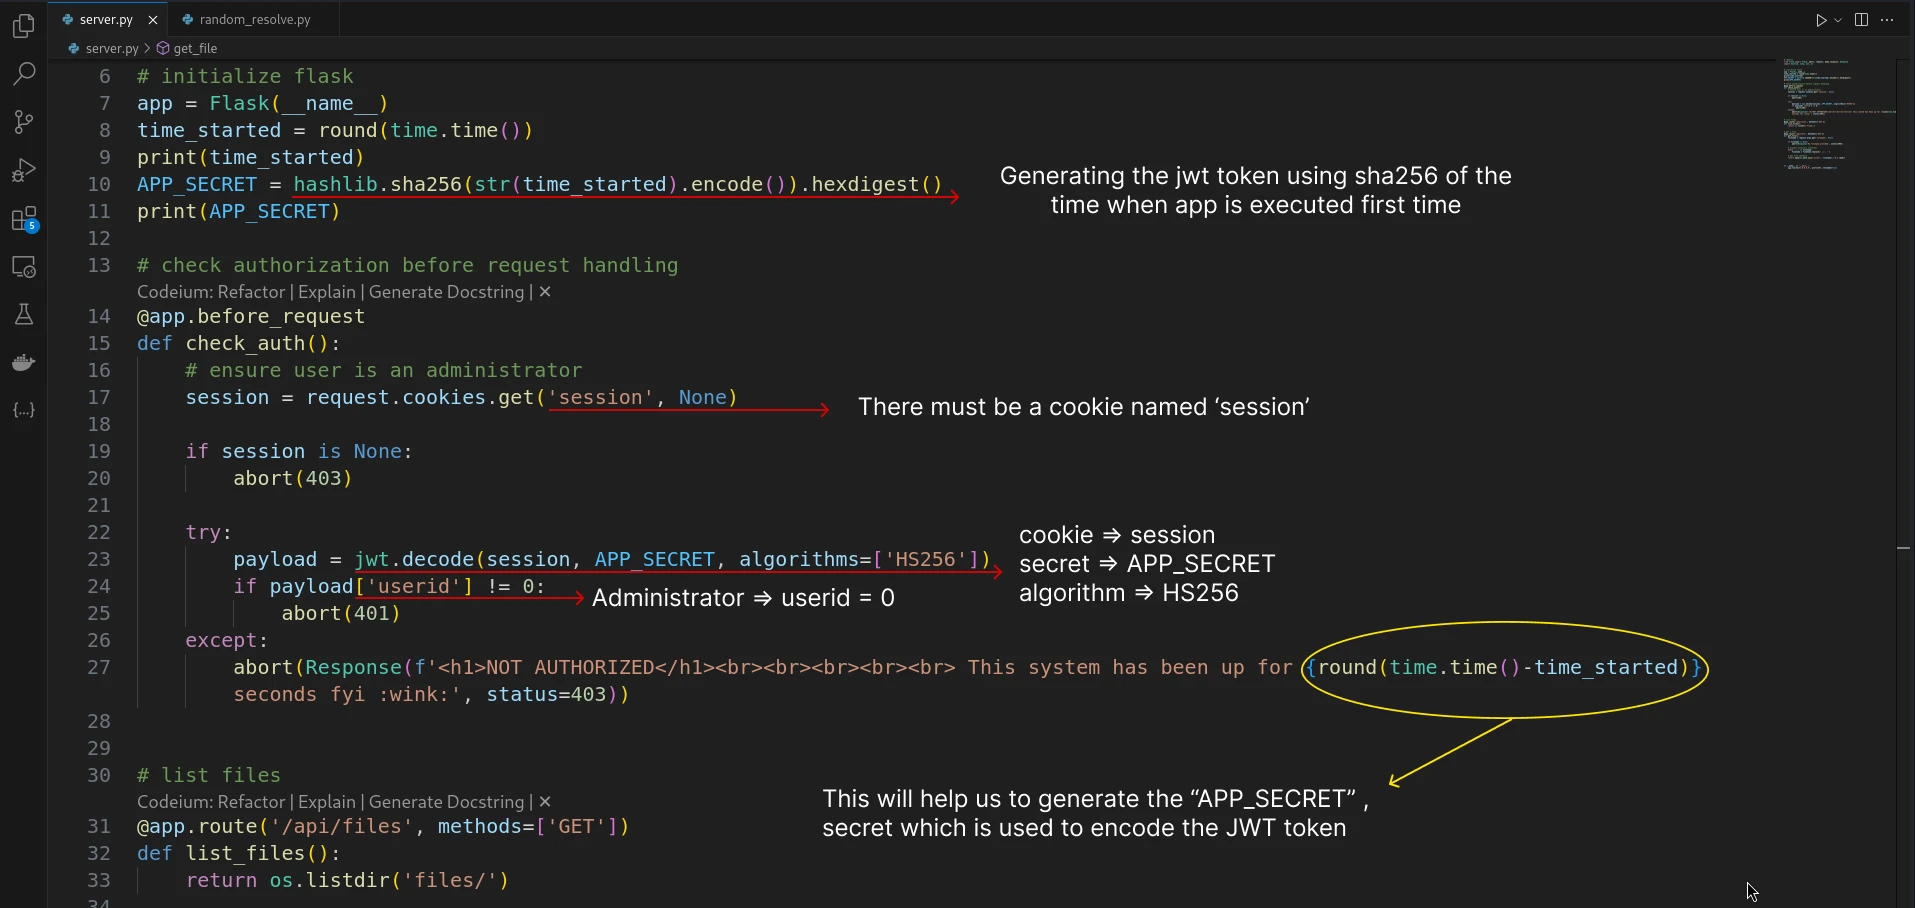1915x908 pixels.
Task: Run the Python file with play button
Action: [1821, 20]
